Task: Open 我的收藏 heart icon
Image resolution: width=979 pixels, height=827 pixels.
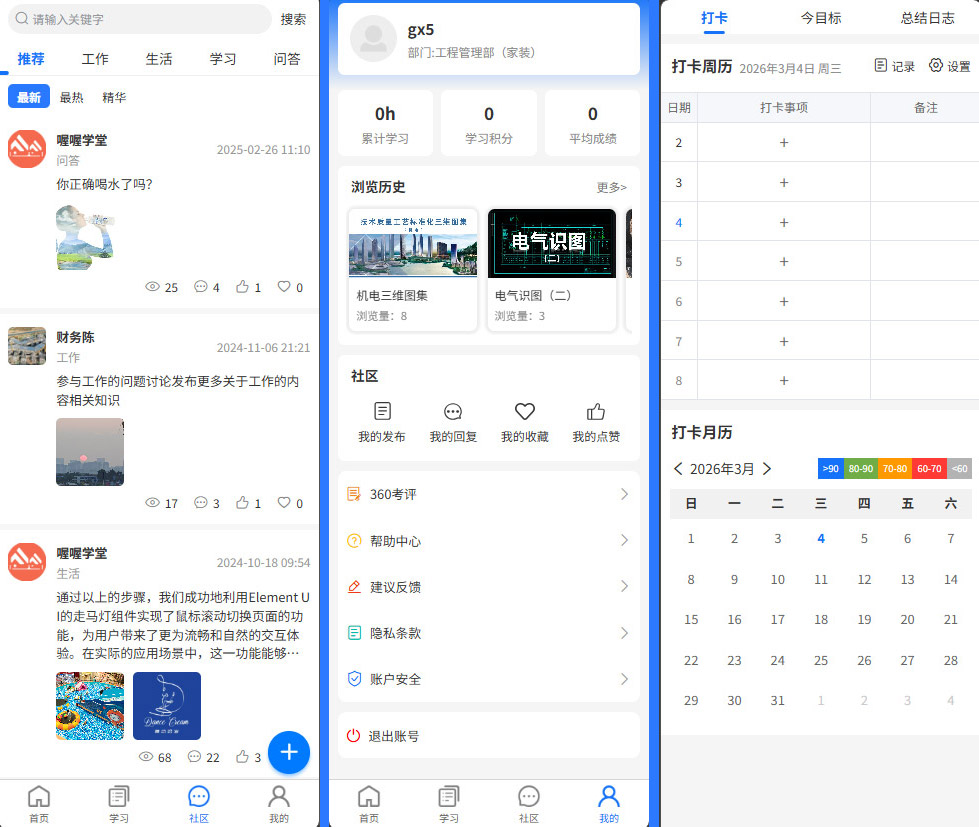Action: 525,411
